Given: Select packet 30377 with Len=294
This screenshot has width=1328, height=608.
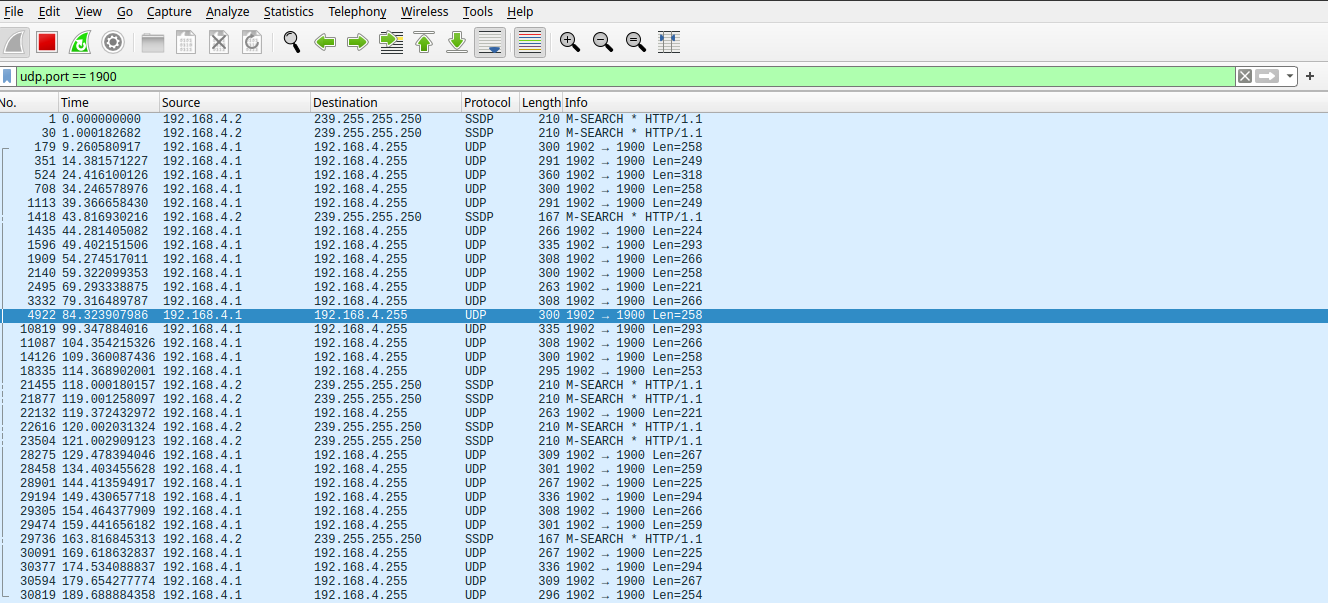Looking at the screenshot, I should [x=664, y=567].
